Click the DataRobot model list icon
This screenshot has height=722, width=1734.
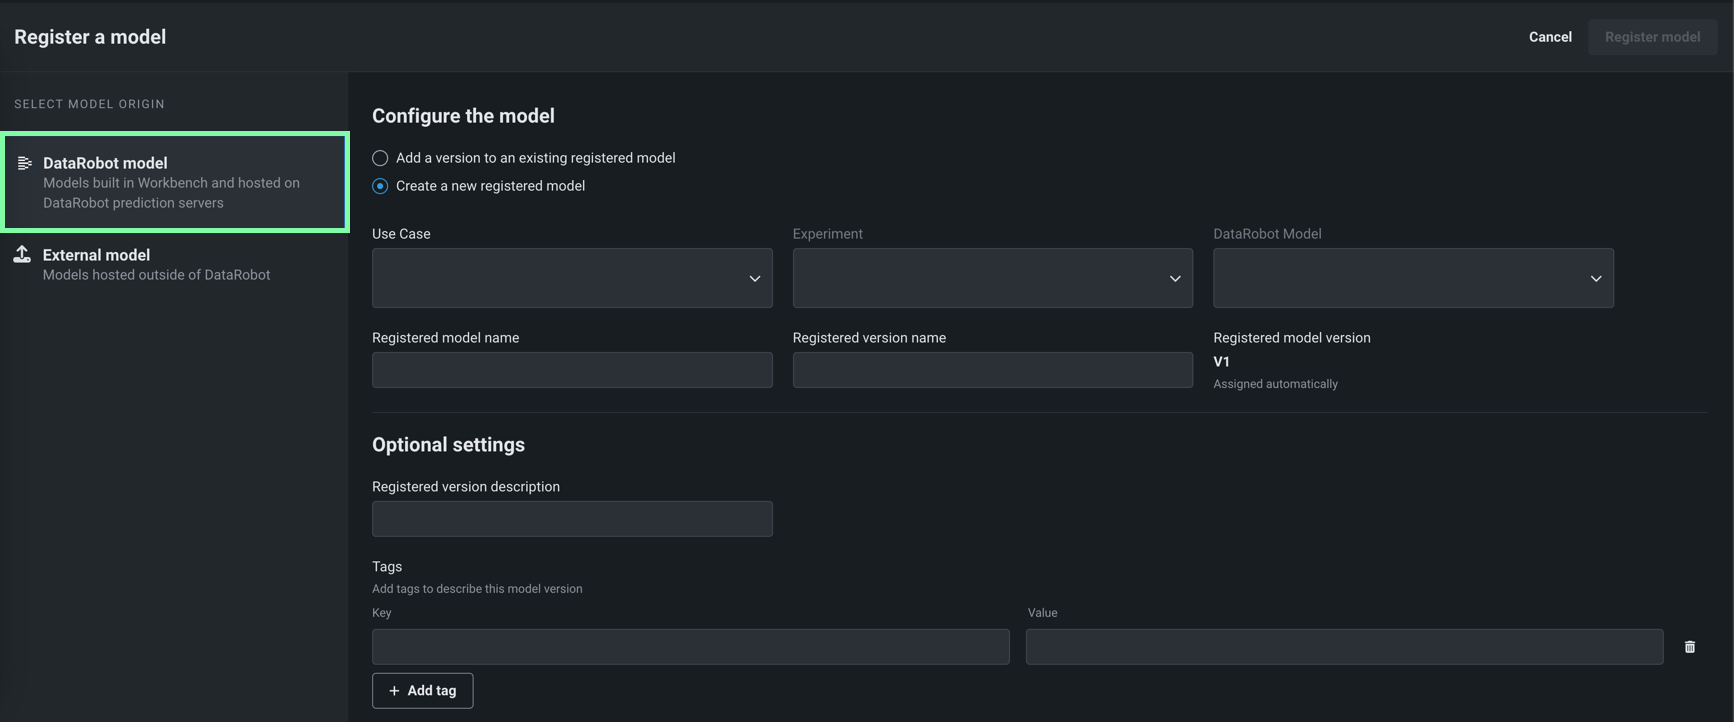tap(25, 163)
